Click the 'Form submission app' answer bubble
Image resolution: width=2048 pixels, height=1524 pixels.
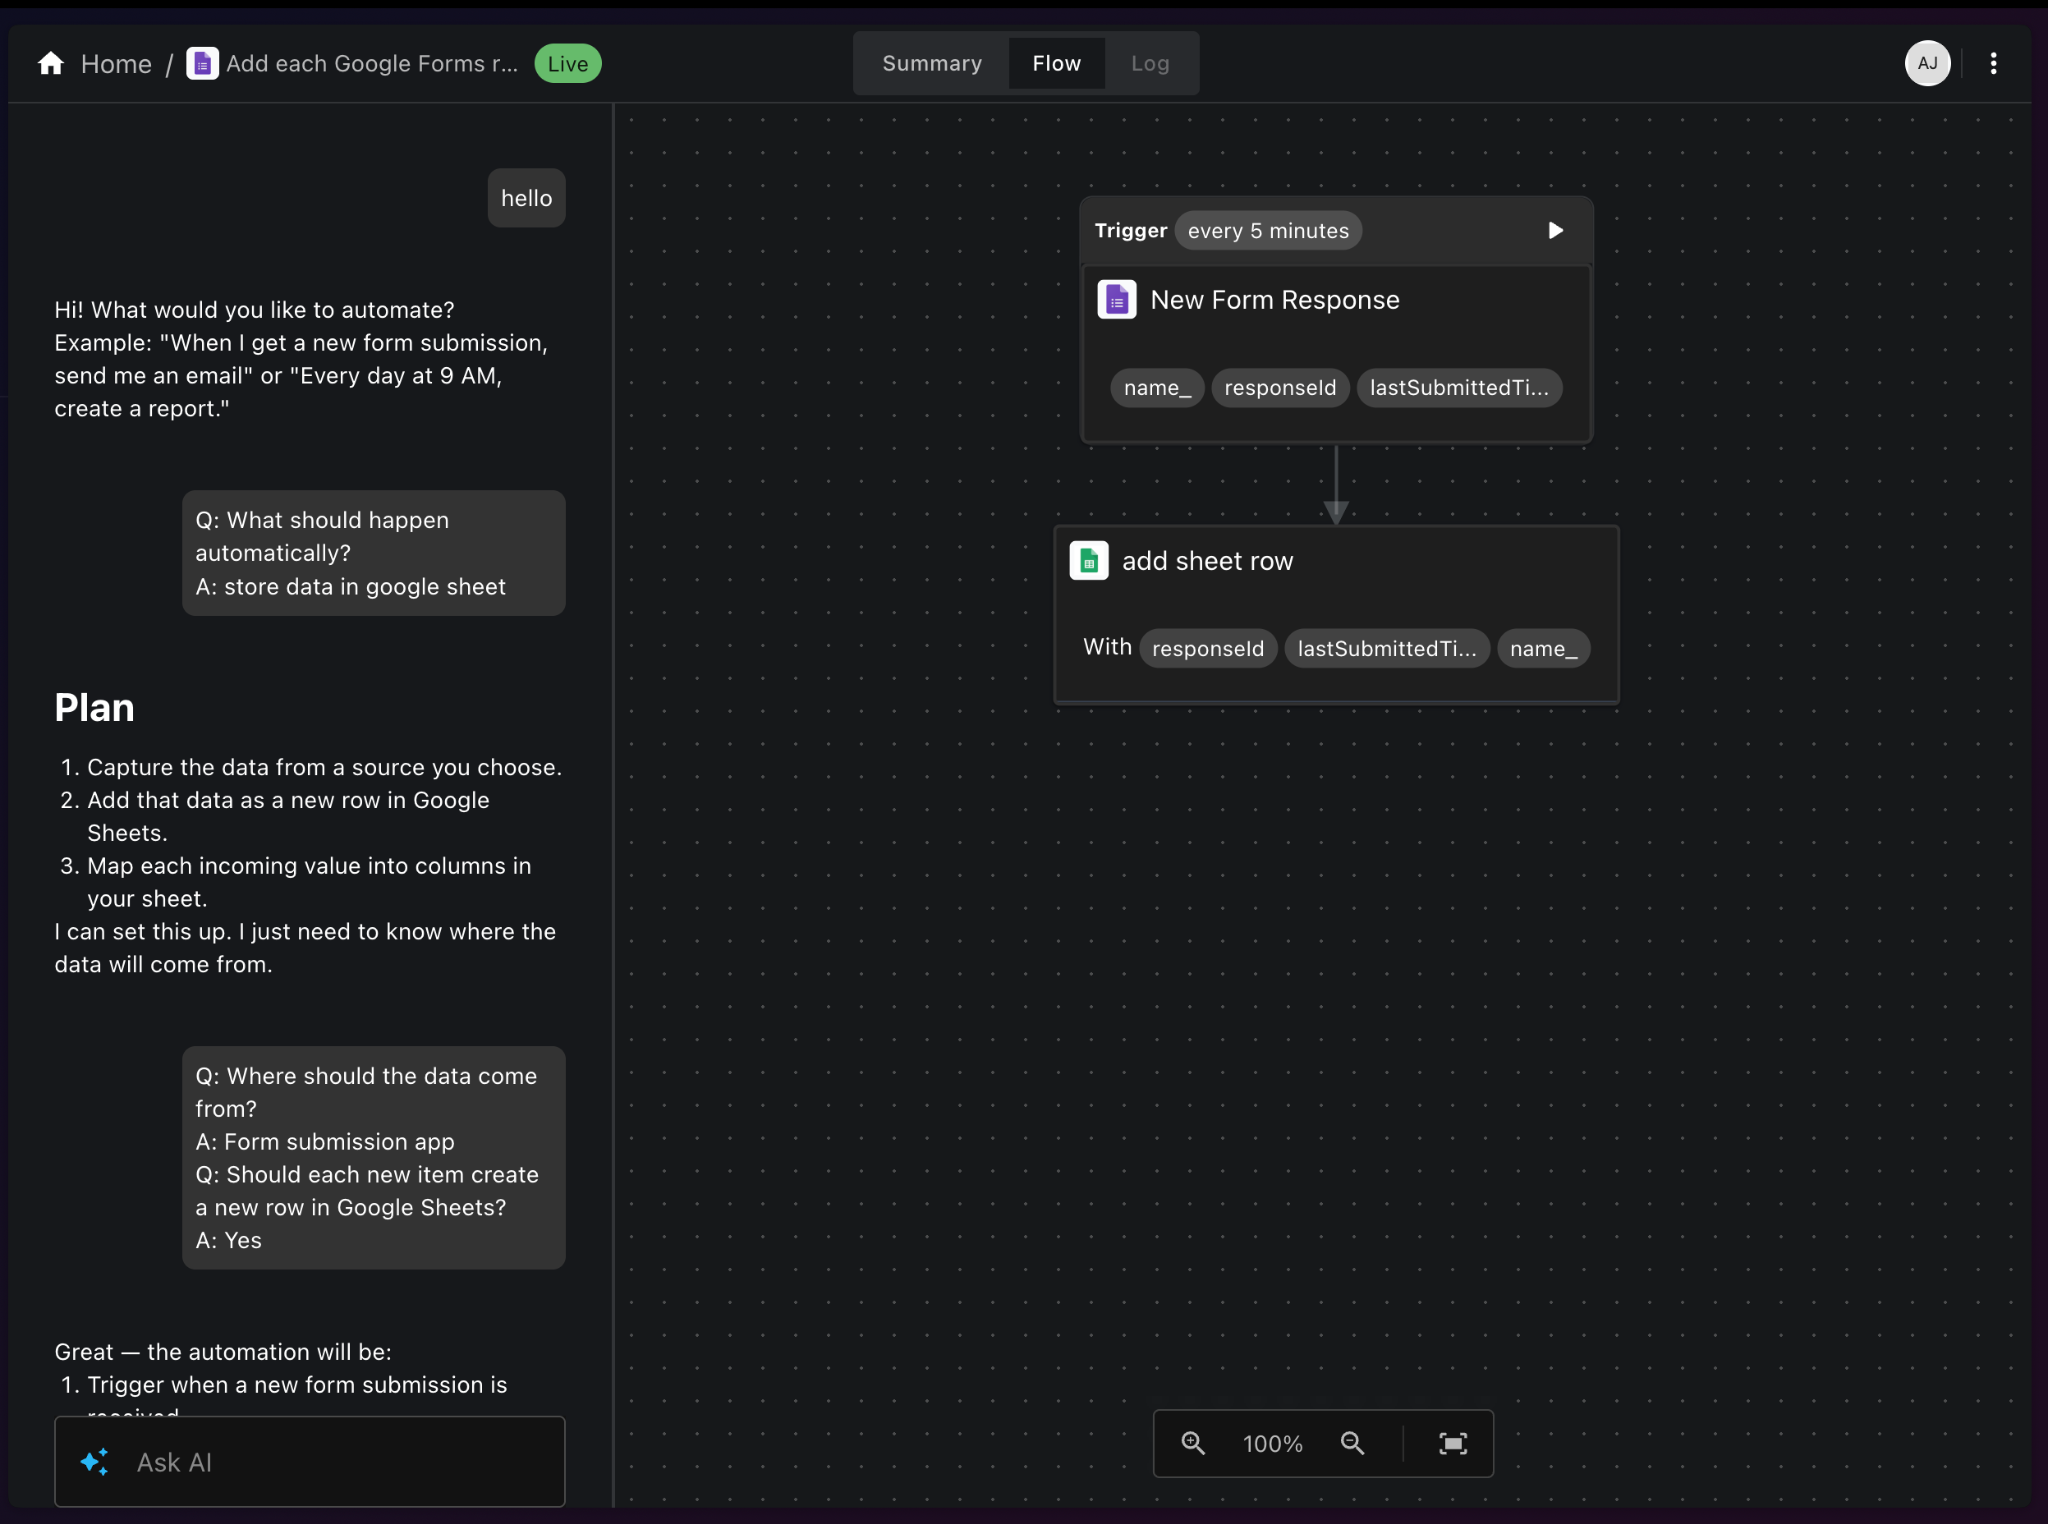point(374,1158)
